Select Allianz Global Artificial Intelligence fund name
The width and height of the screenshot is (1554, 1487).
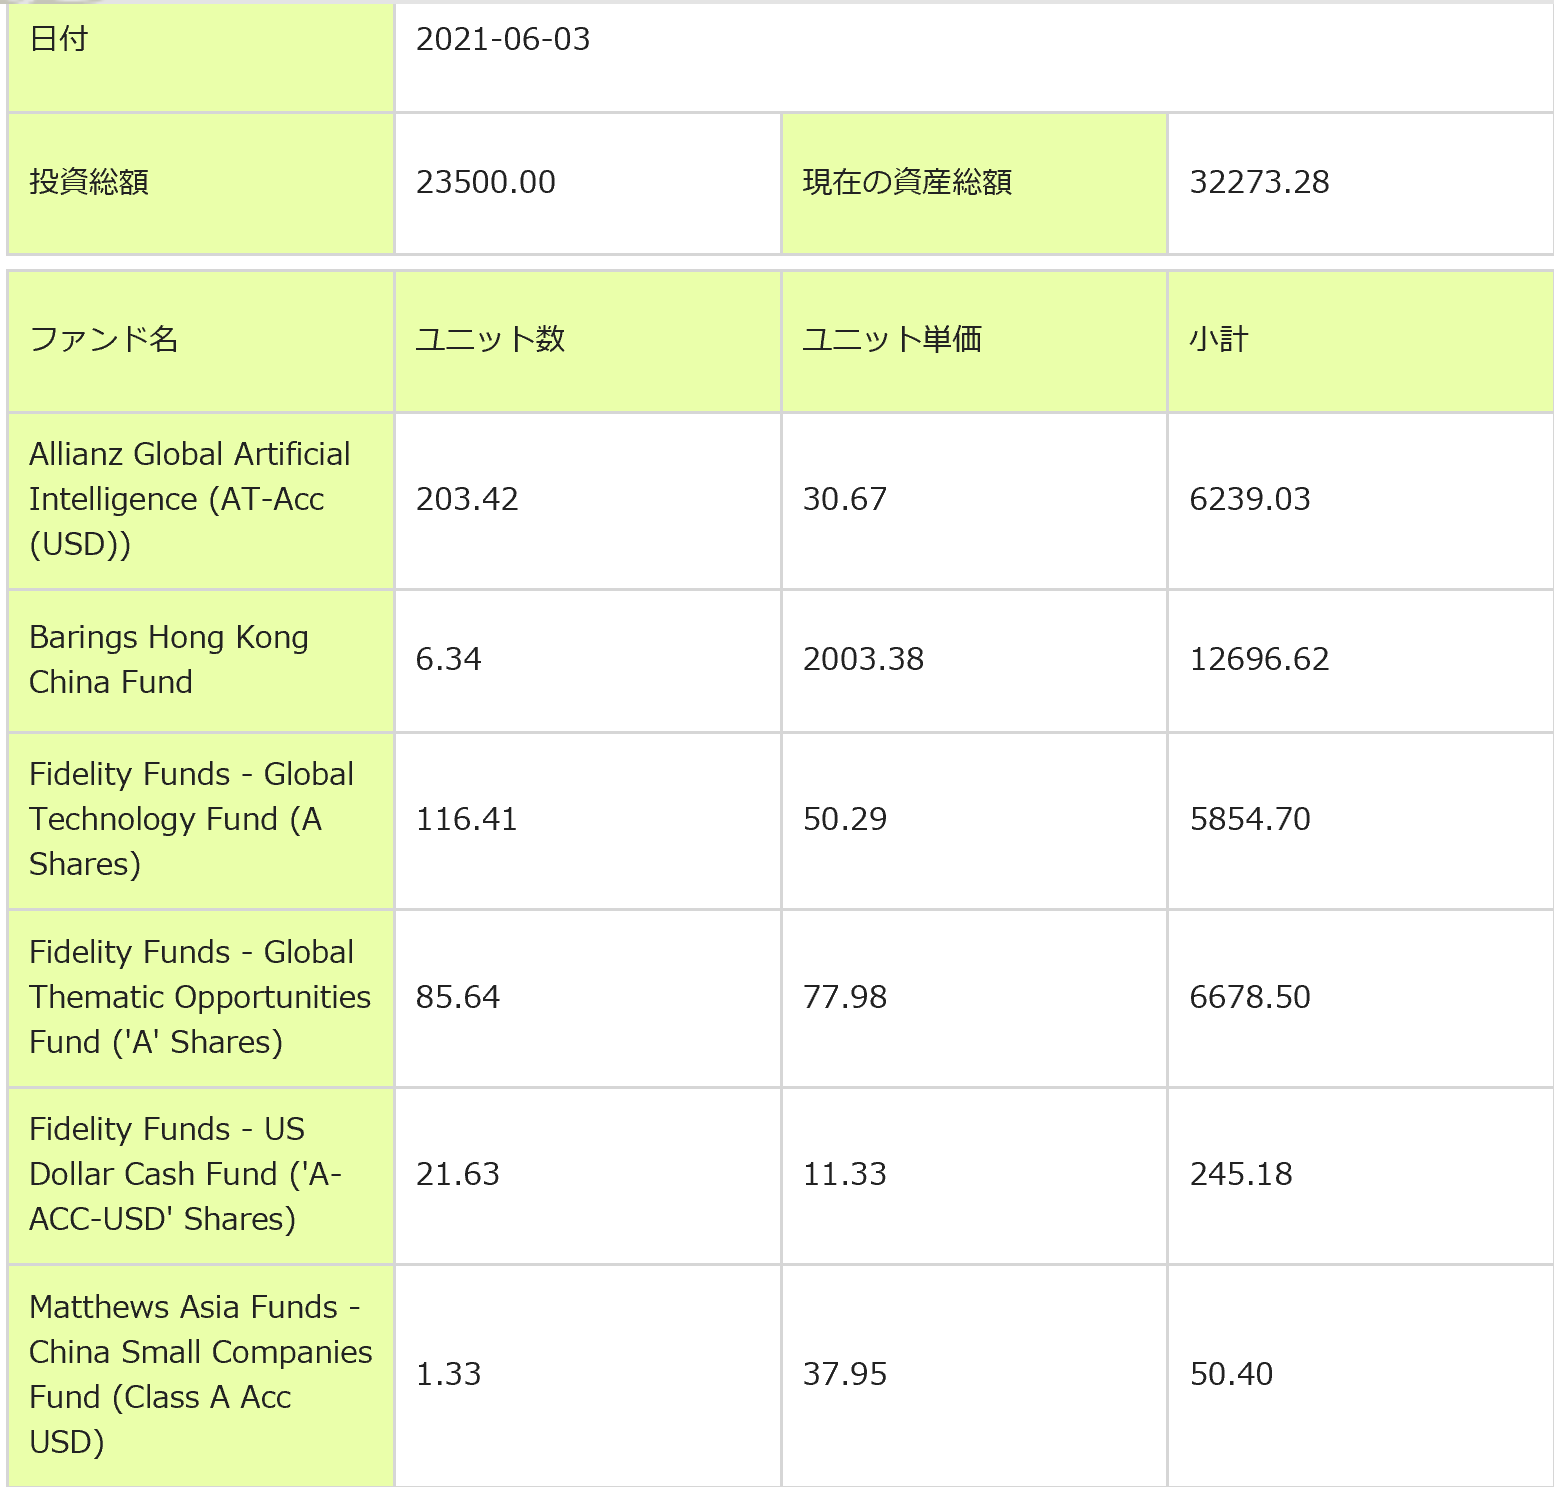pyautogui.click(x=190, y=499)
